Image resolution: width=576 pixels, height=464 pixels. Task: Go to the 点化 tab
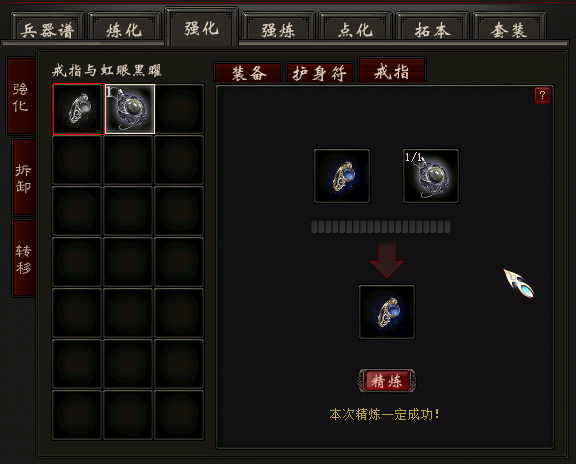356,27
